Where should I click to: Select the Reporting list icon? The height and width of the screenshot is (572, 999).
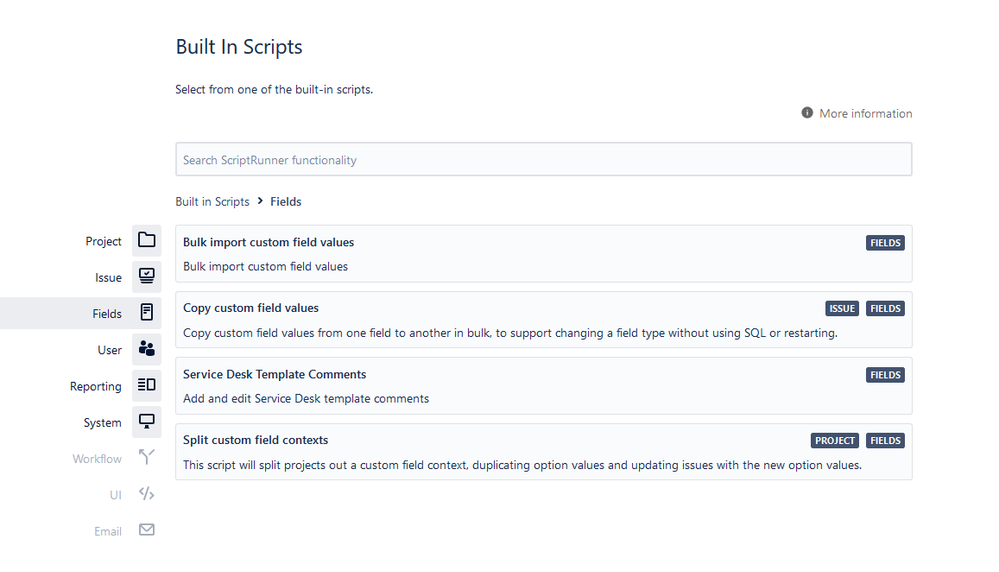147,385
